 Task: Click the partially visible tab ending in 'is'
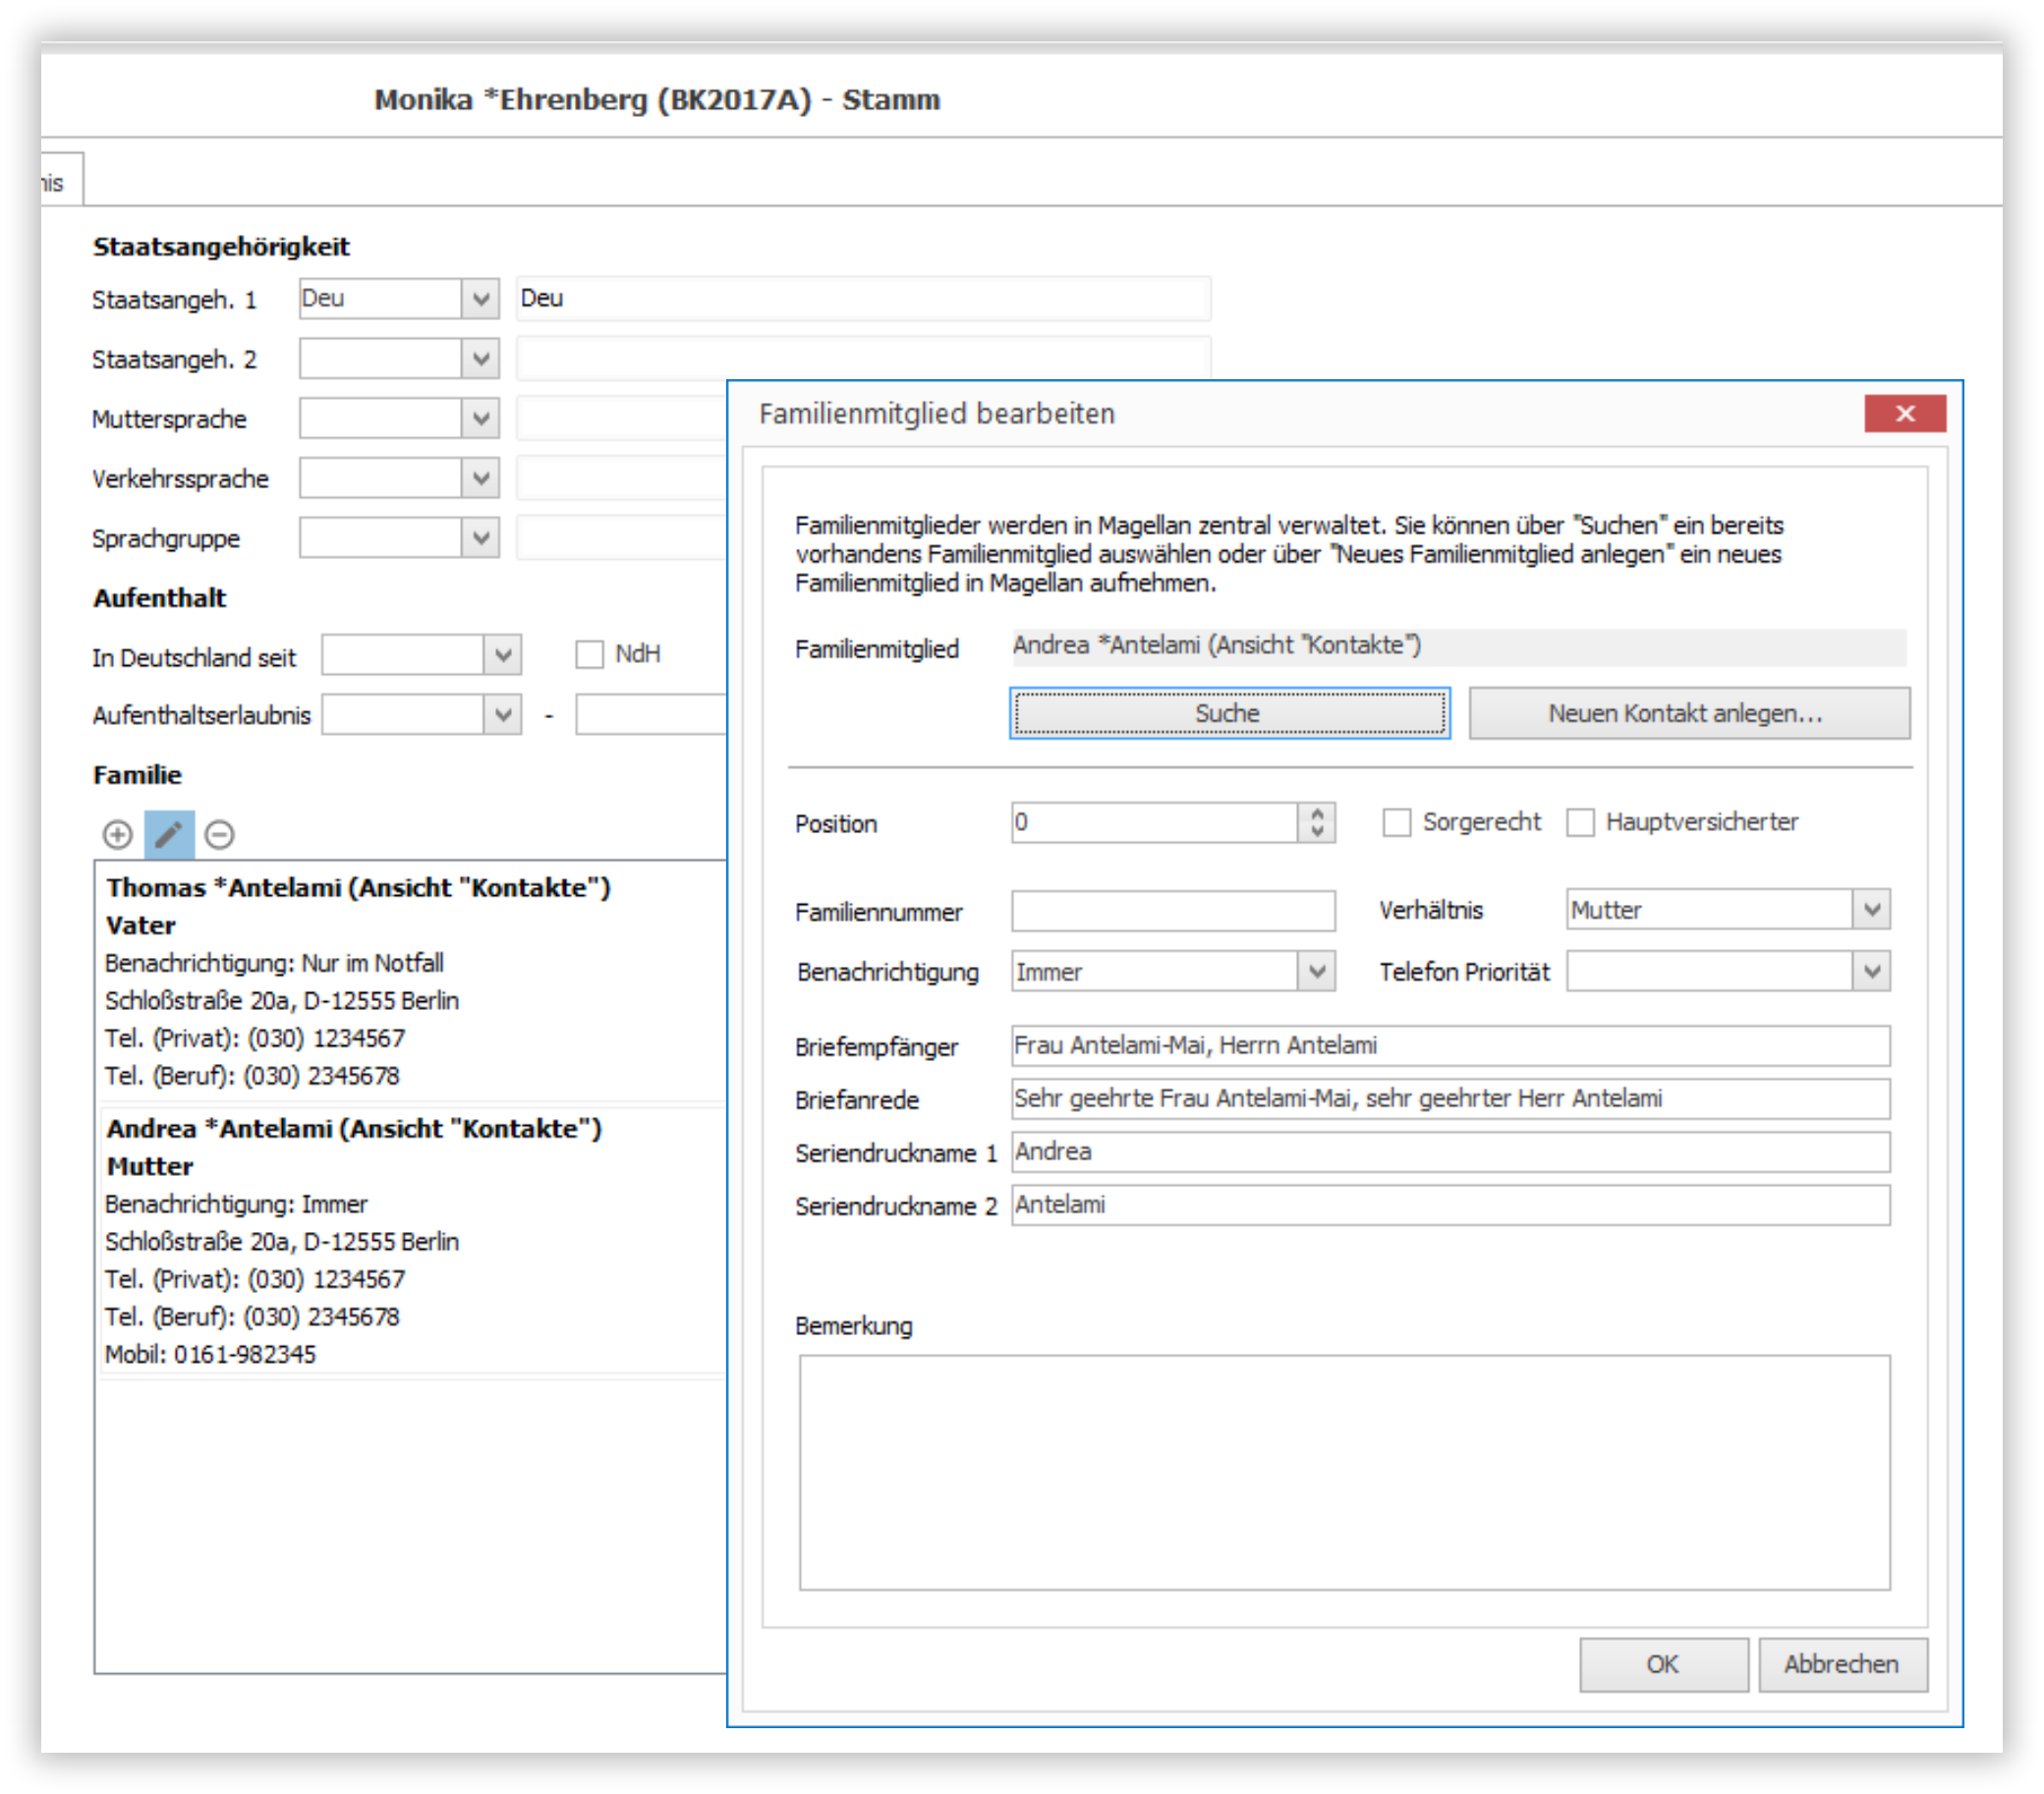(61, 181)
